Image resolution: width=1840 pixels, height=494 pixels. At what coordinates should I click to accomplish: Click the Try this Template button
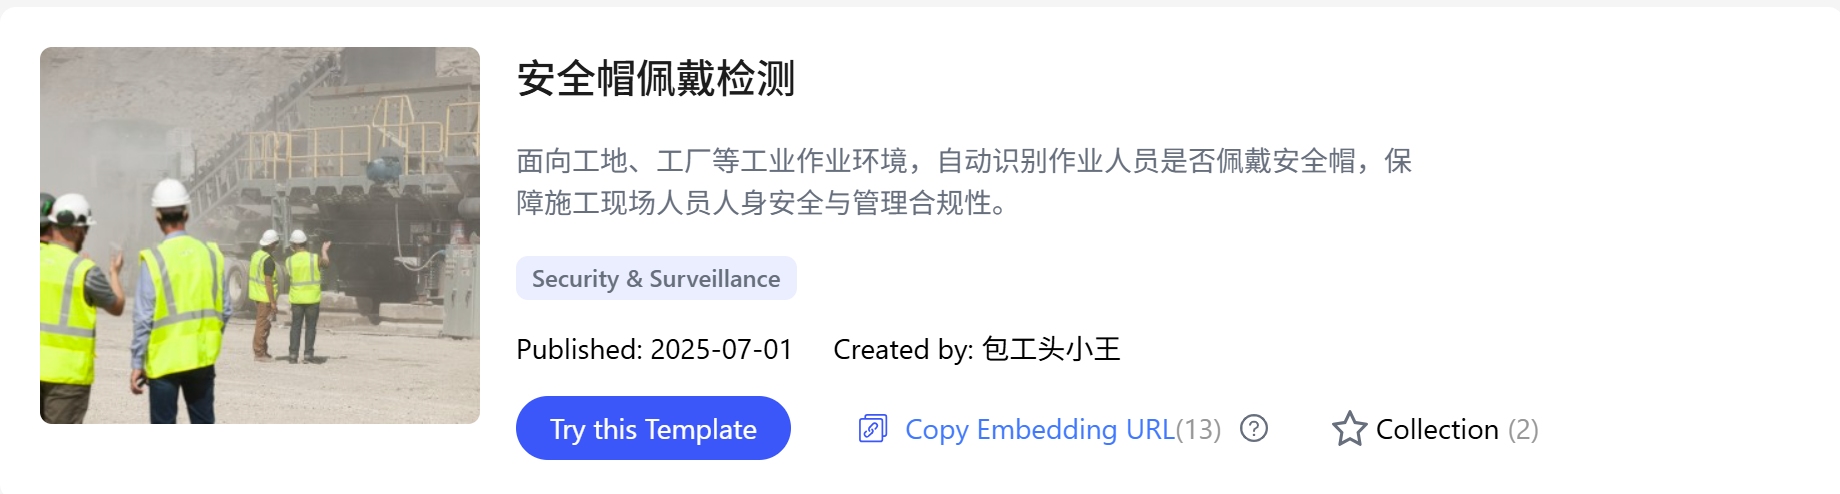click(653, 428)
